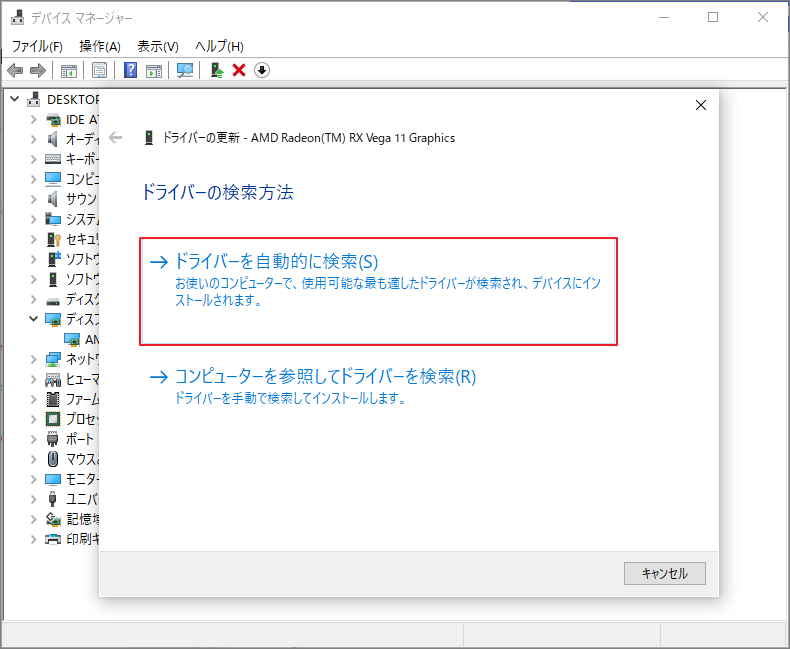The height and width of the screenshot is (649, 790).
Task: Click the show/hide console tree toolbar icon
Action: pos(69,71)
